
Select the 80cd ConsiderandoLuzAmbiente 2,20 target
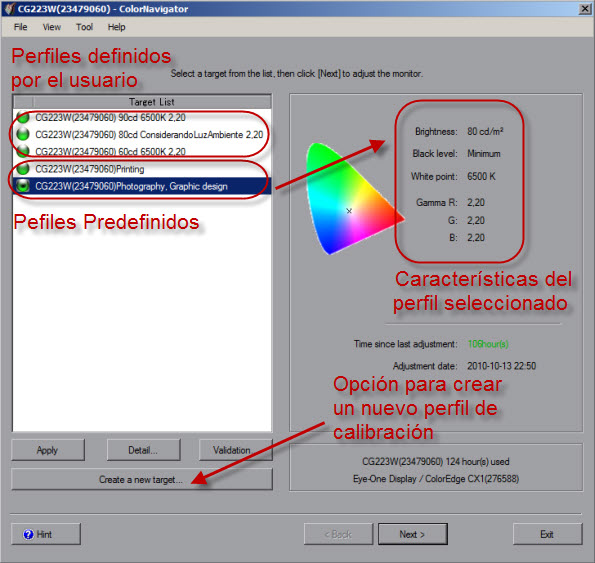[142, 134]
